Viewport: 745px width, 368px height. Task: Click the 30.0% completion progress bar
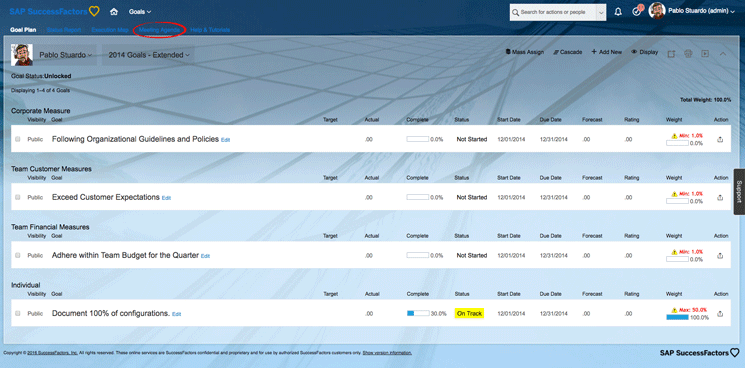coord(418,313)
